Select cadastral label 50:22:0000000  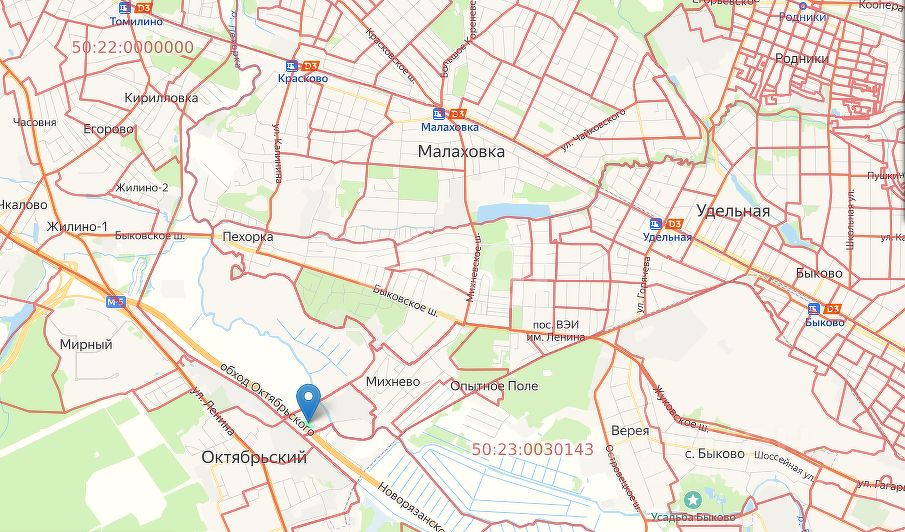tap(133, 47)
